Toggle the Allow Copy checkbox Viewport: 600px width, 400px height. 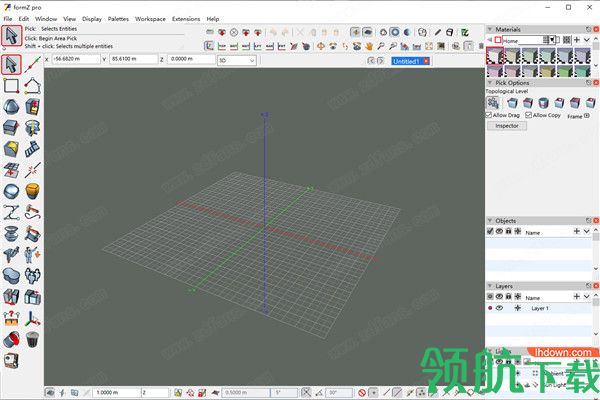click(528, 115)
